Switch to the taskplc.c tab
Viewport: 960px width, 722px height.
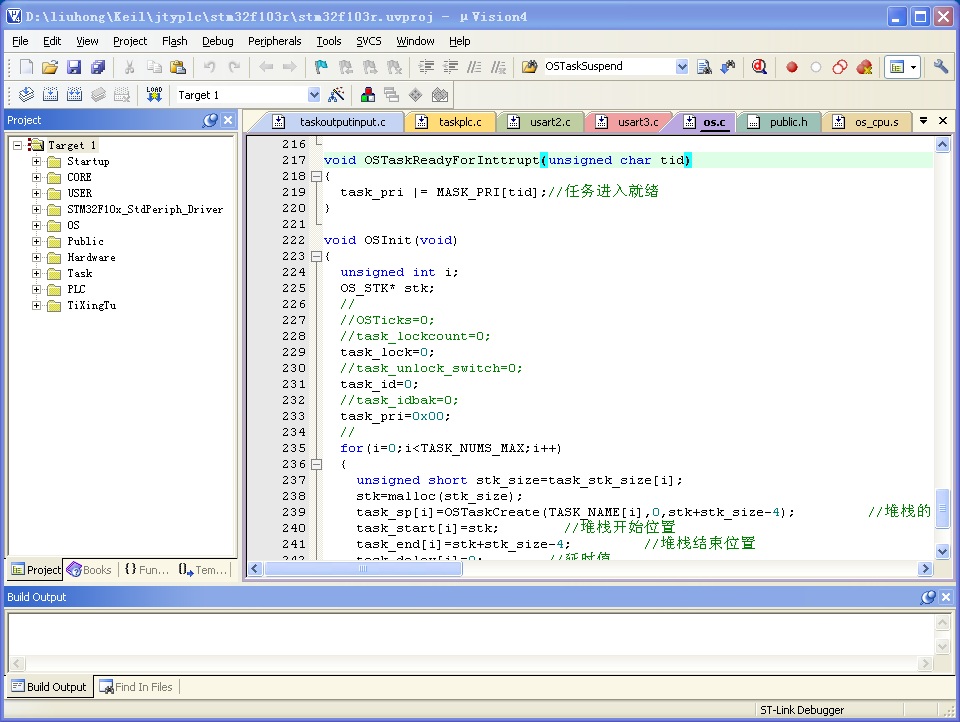pos(452,122)
